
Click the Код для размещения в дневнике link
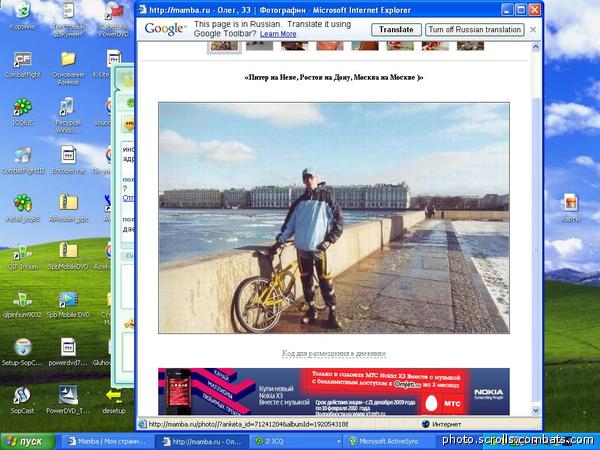[x=334, y=353]
